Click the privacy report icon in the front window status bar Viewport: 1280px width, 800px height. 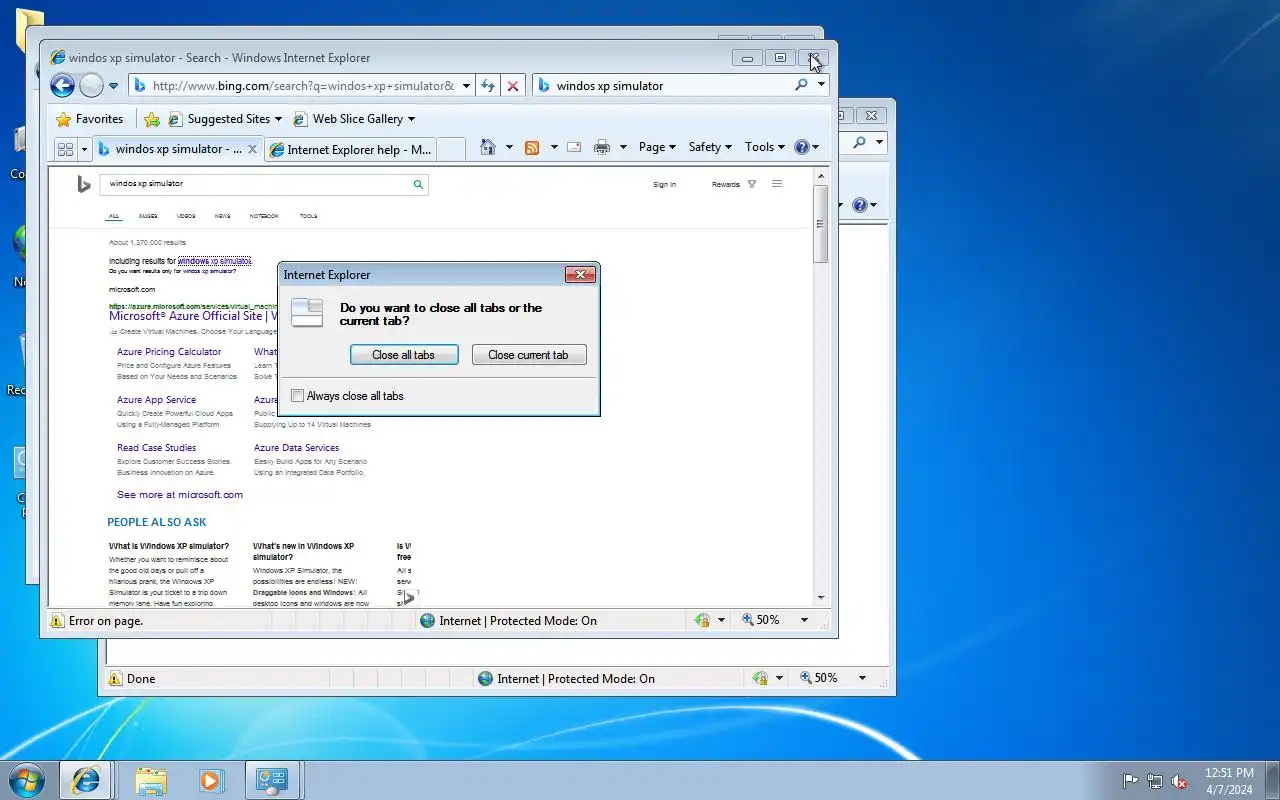point(702,621)
